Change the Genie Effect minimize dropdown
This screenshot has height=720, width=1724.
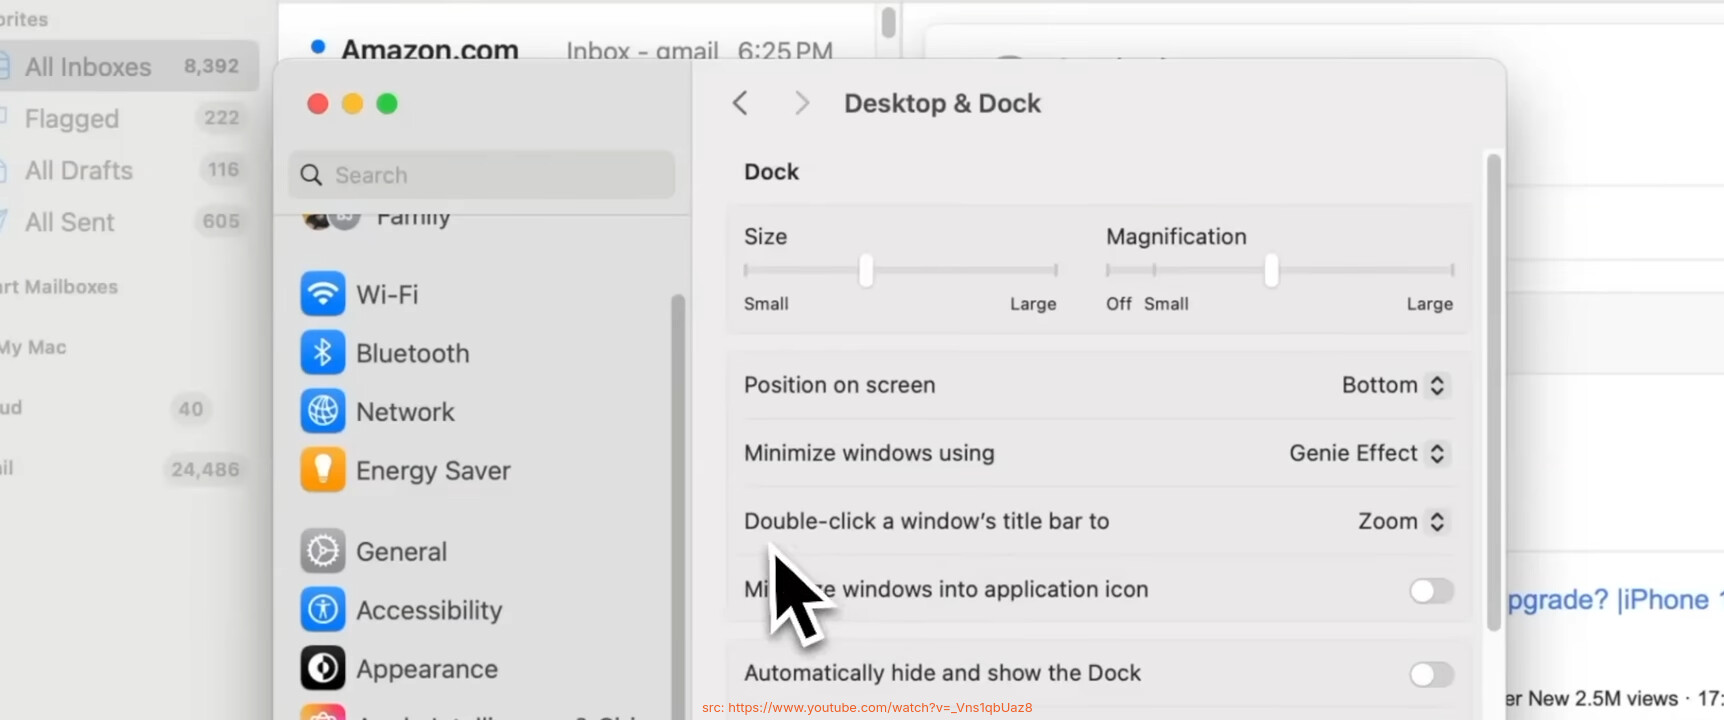(1368, 453)
